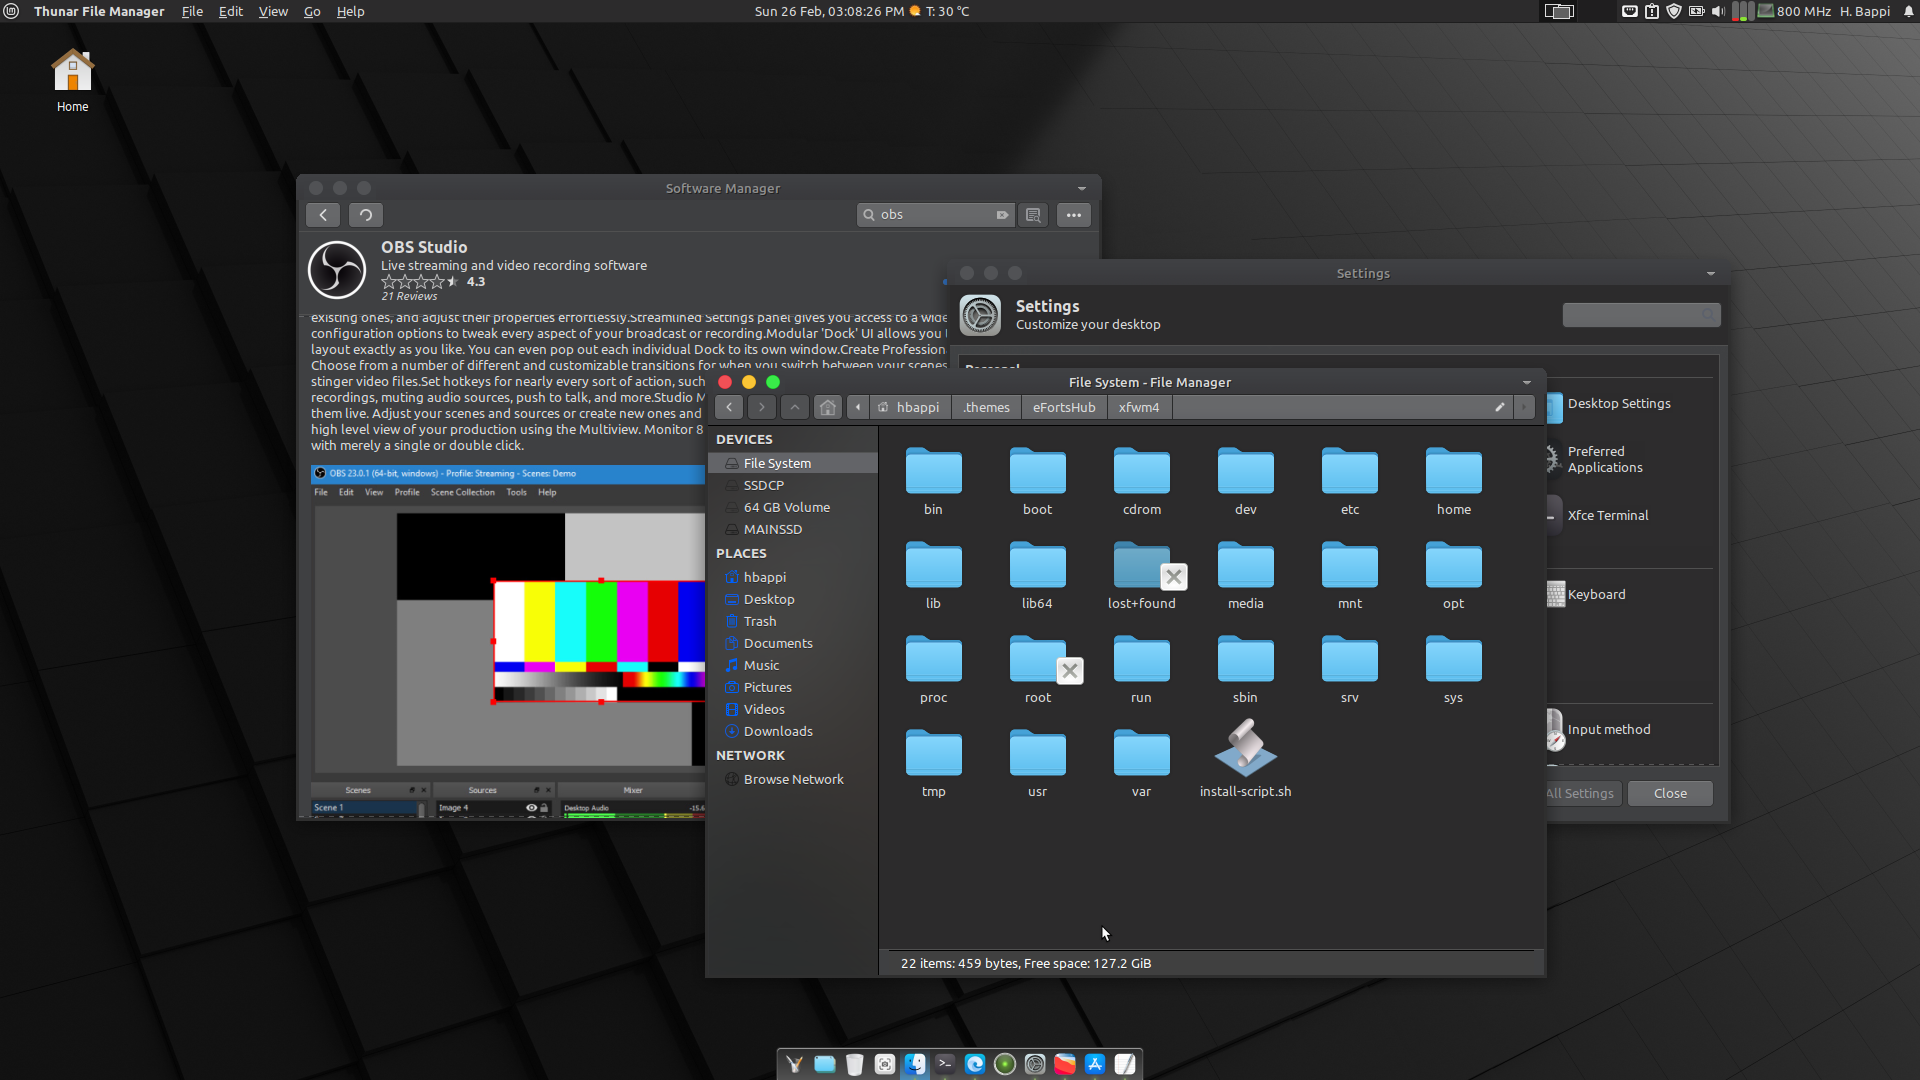Click the xfwm4 path bar button
1920x1080 pixels.
click(1139, 407)
